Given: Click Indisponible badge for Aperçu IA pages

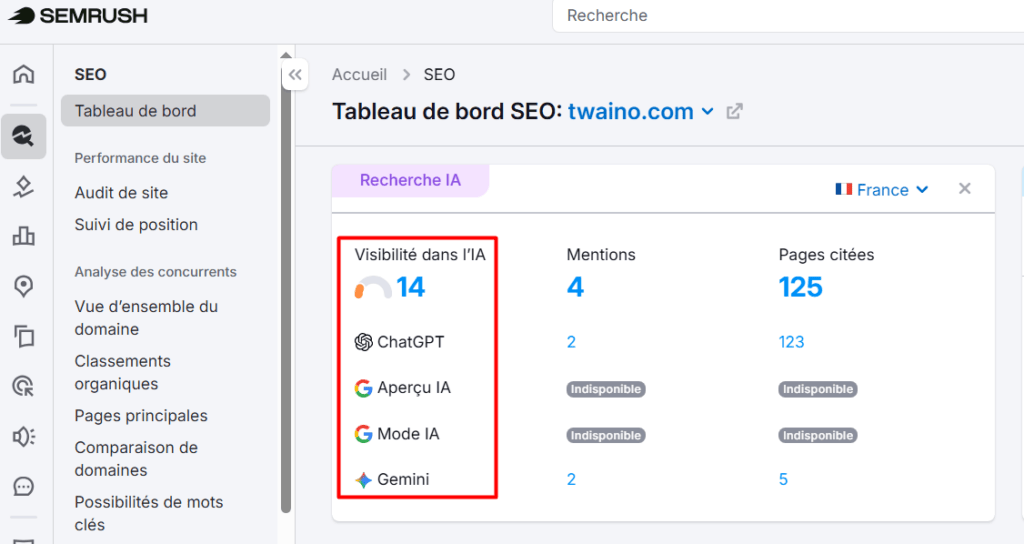Looking at the screenshot, I should tap(818, 389).
